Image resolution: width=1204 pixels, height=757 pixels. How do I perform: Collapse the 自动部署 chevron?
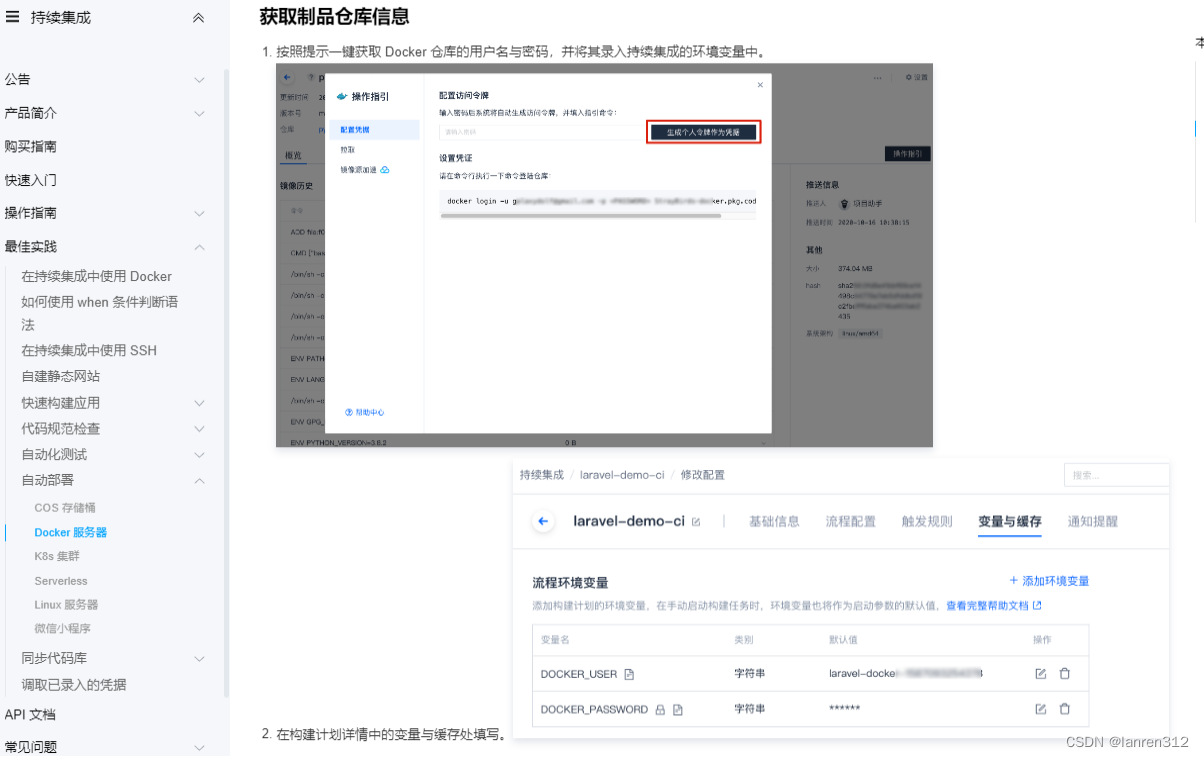coord(199,481)
